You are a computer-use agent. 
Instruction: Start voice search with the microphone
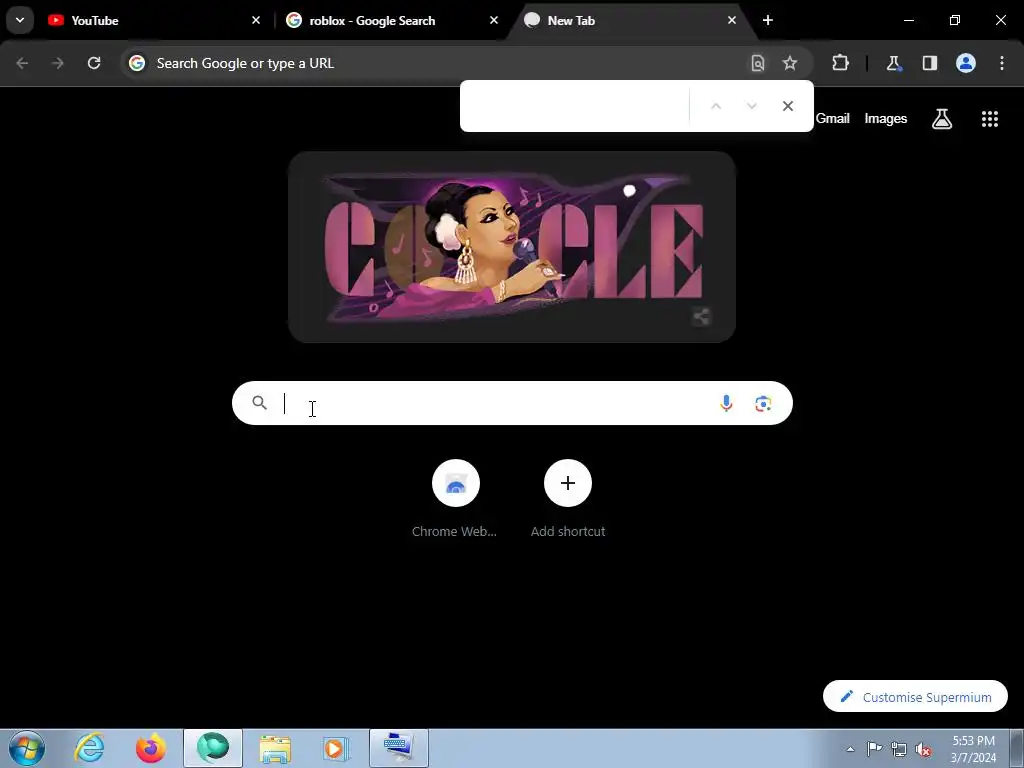(x=726, y=403)
